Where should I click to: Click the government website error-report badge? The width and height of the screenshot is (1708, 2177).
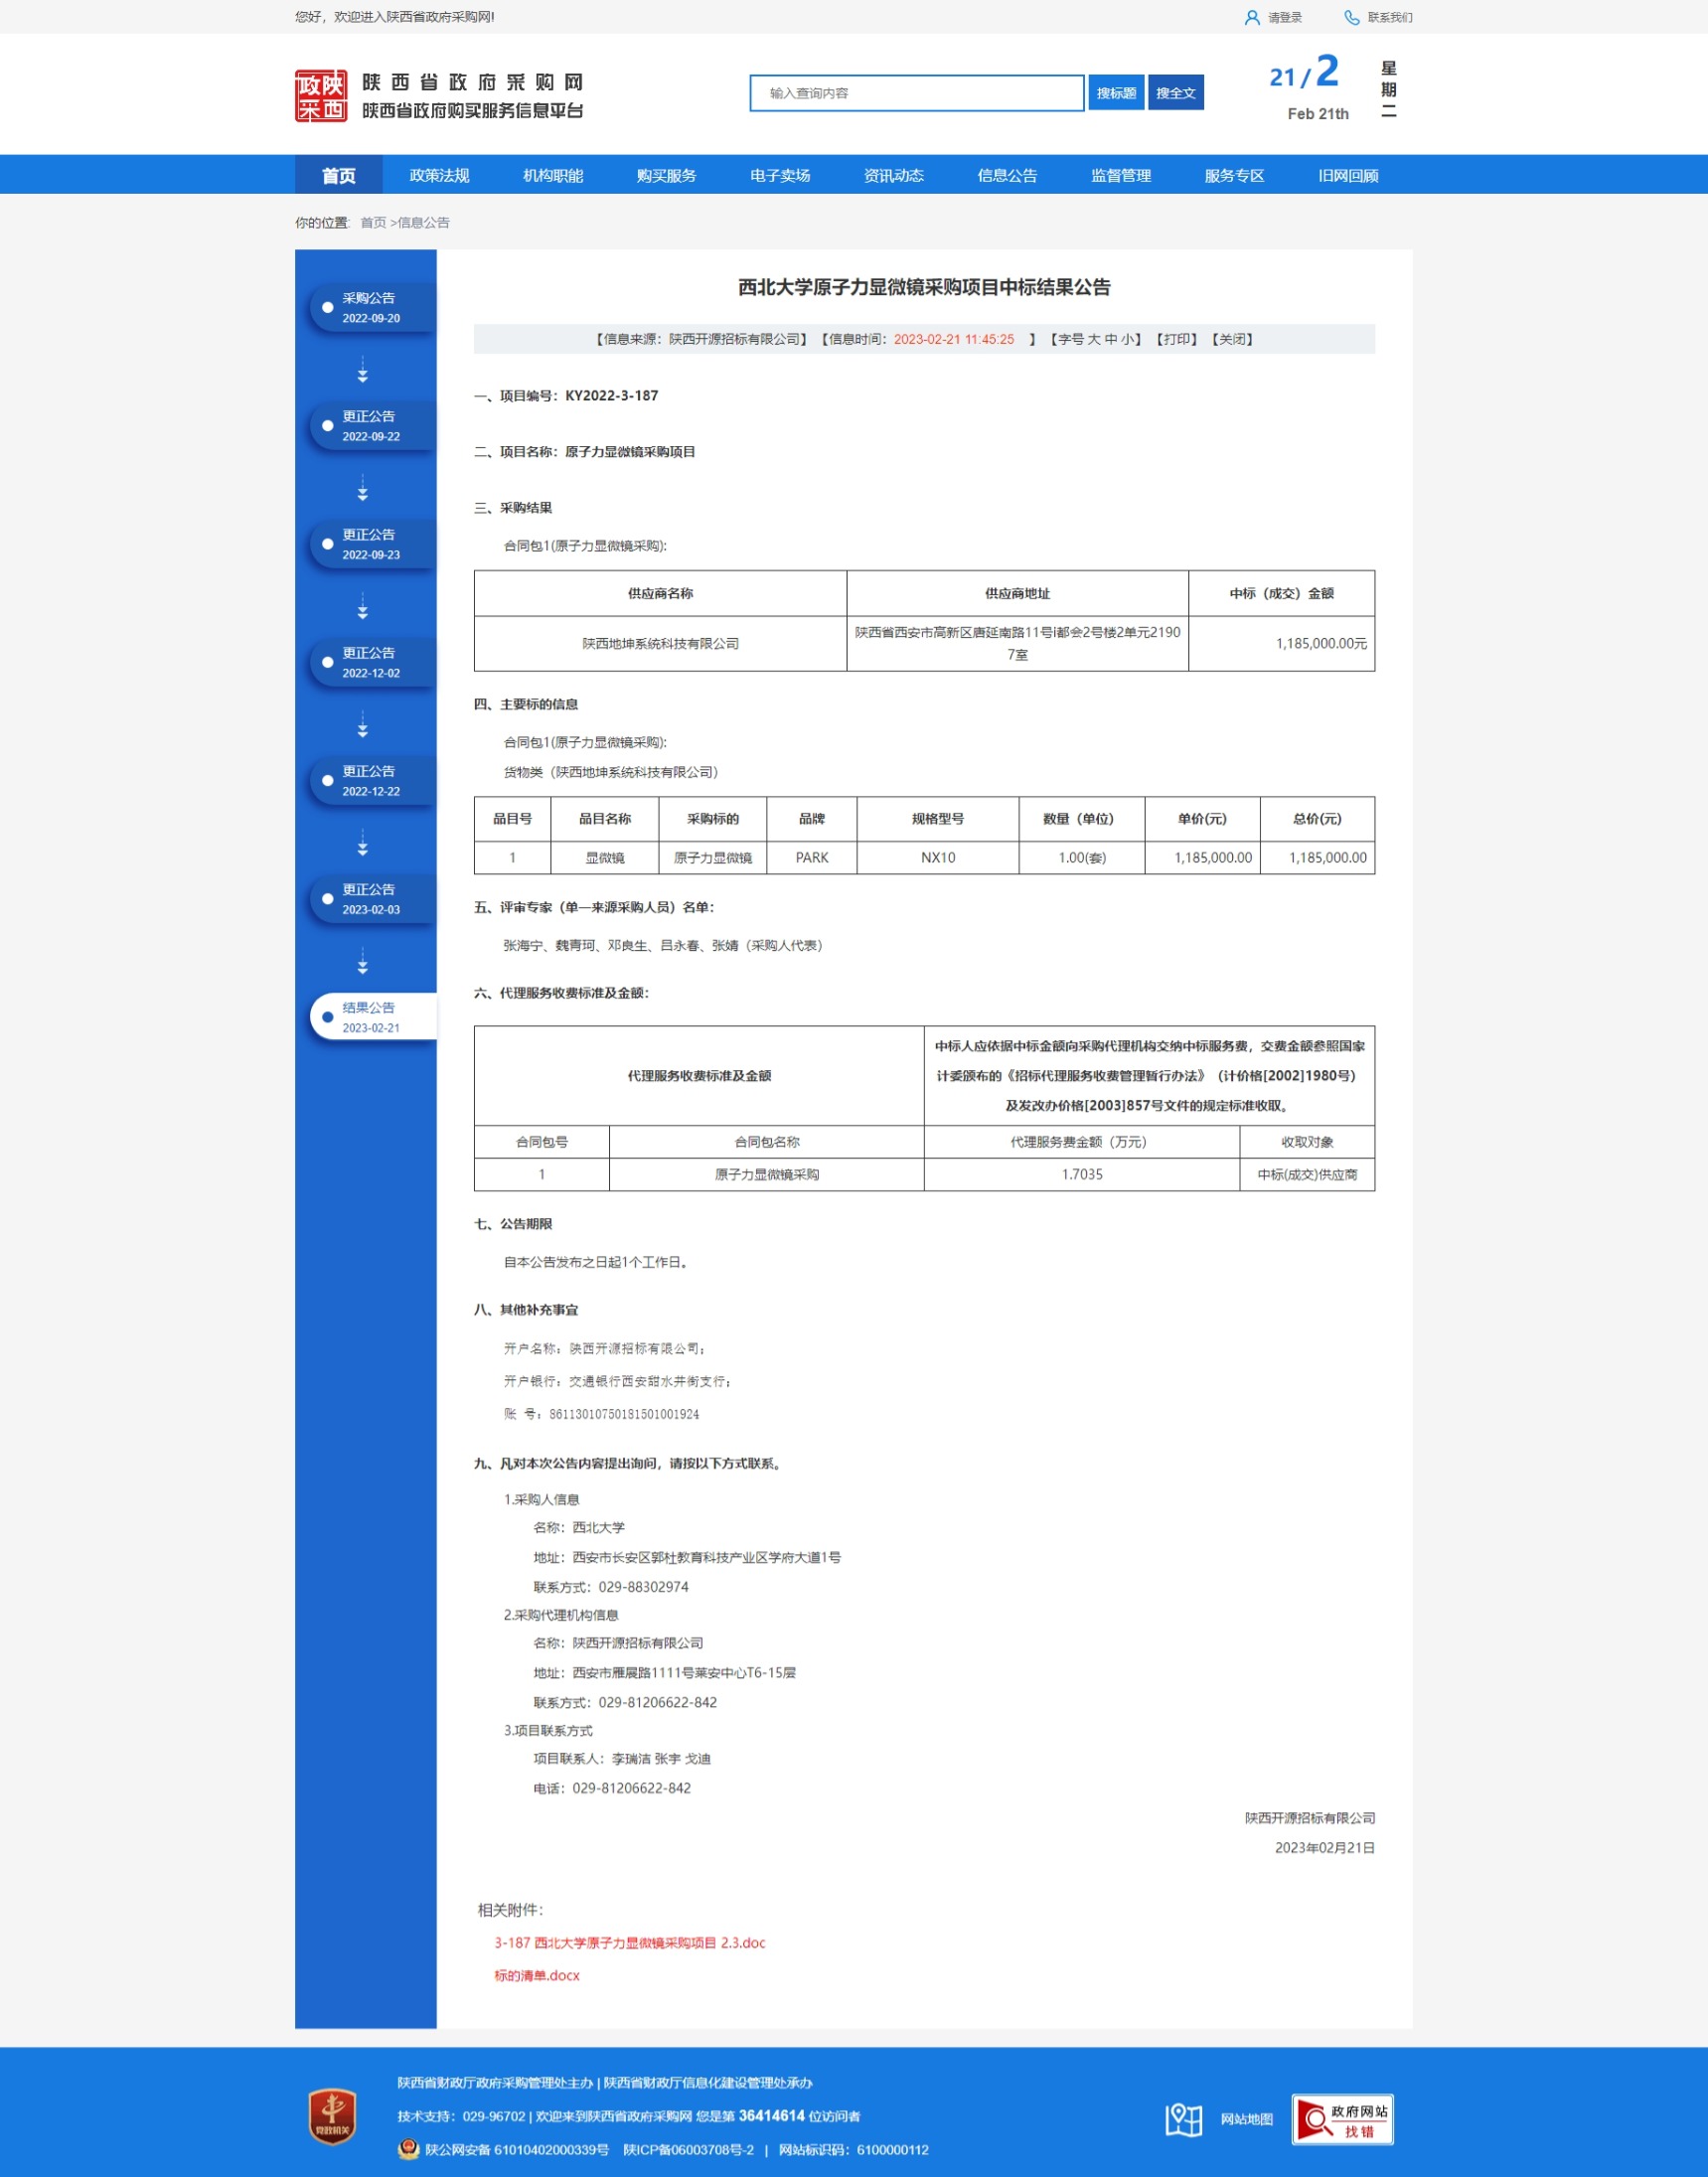pyautogui.click(x=1342, y=2119)
